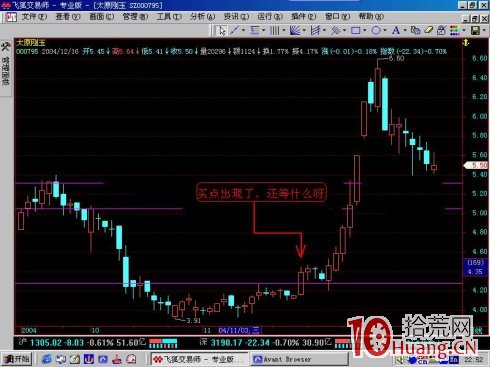Open dropdown arrow next to Gann fan tool

tap(304, 30)
